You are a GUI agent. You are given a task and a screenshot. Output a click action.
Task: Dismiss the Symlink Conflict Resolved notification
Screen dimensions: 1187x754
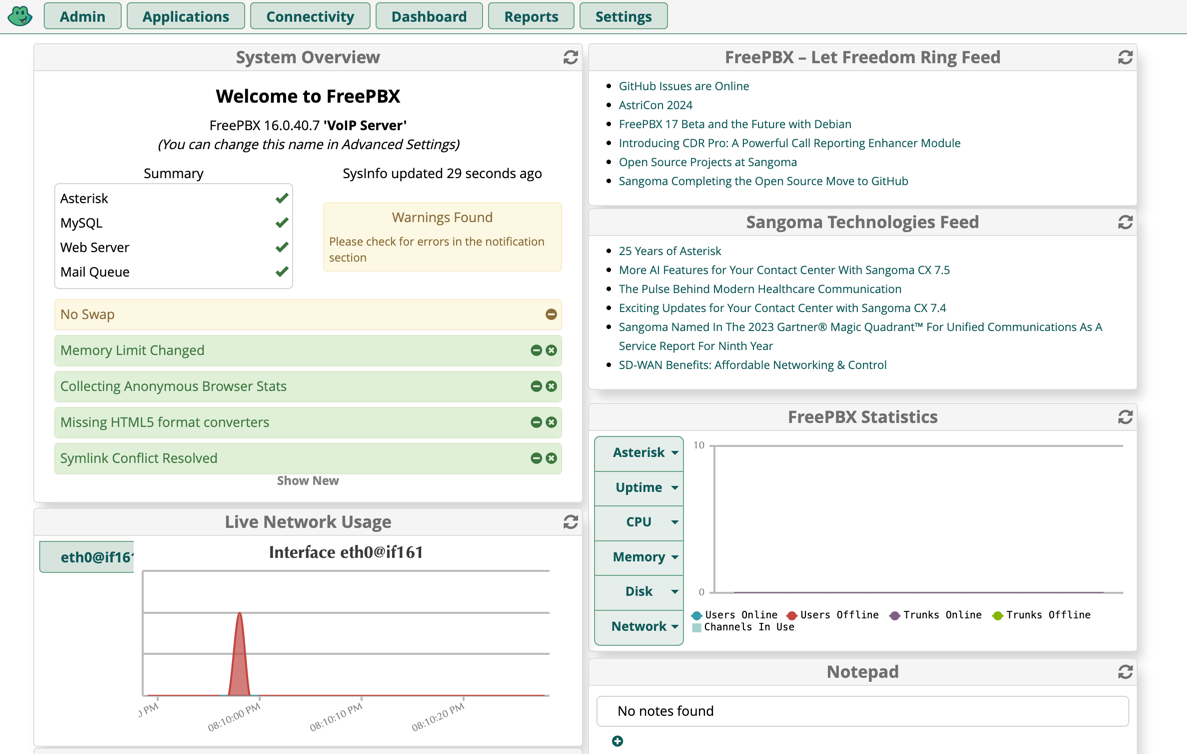(x=551, y=458)
